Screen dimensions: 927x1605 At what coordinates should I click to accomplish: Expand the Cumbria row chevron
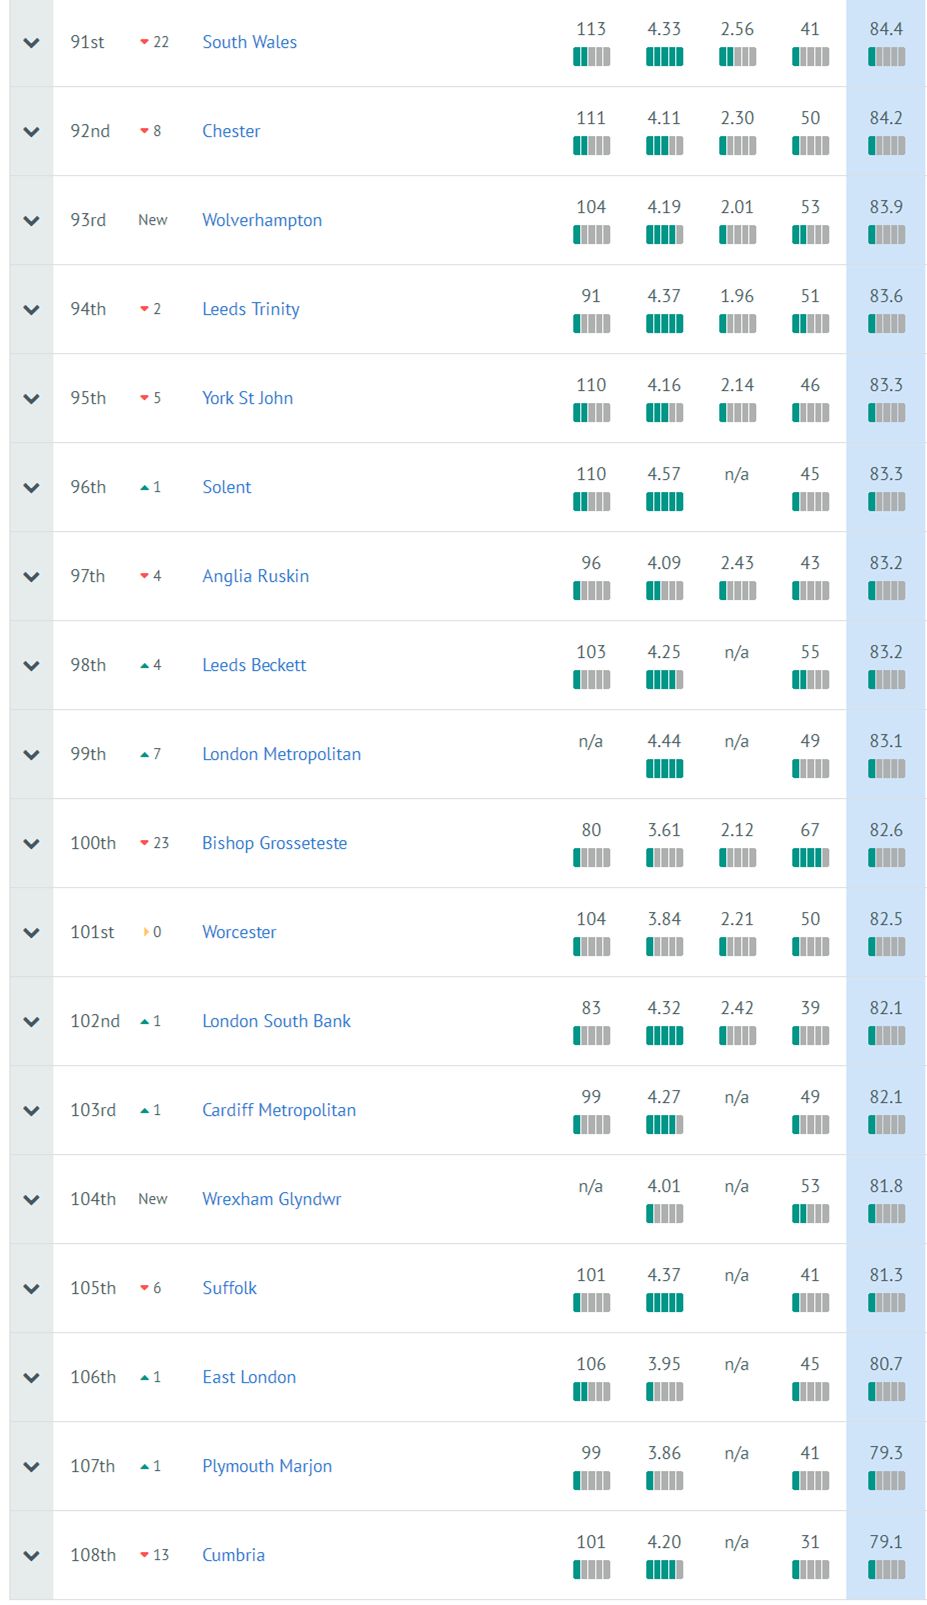click(x=31, y=1556)
